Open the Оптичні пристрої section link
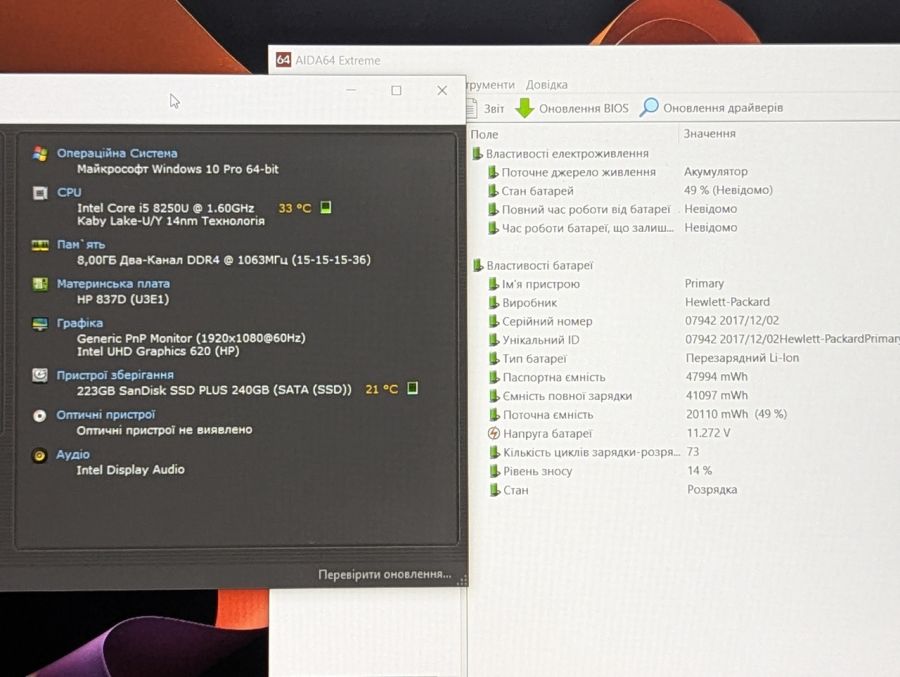The height and width of the screenshot is (677, 900). 106,415
